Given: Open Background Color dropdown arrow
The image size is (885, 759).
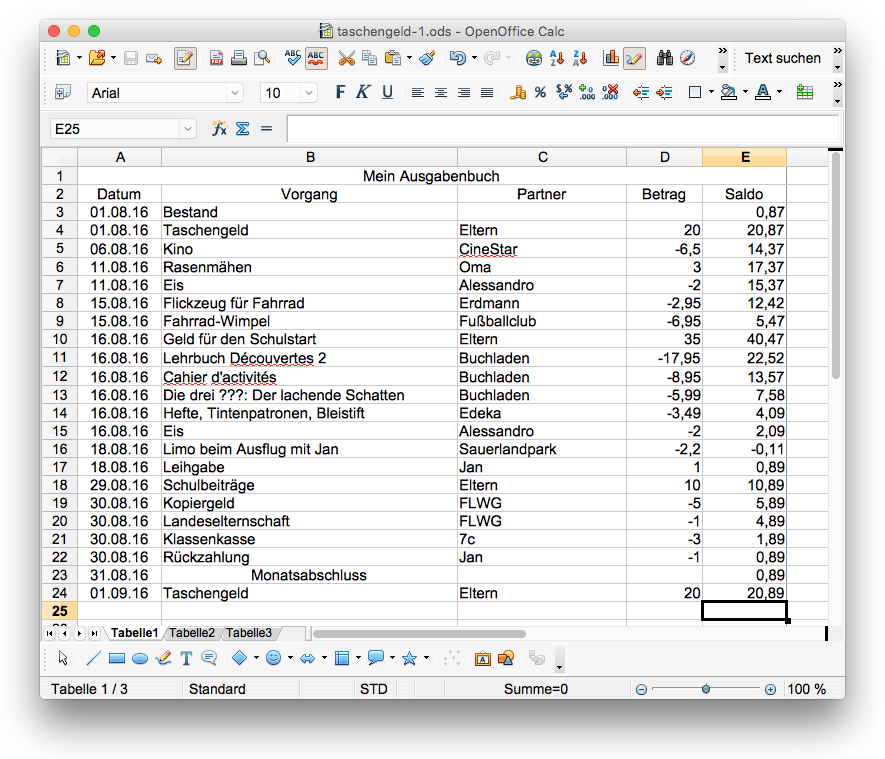Looking at the screenshot, I should point(746,92).
